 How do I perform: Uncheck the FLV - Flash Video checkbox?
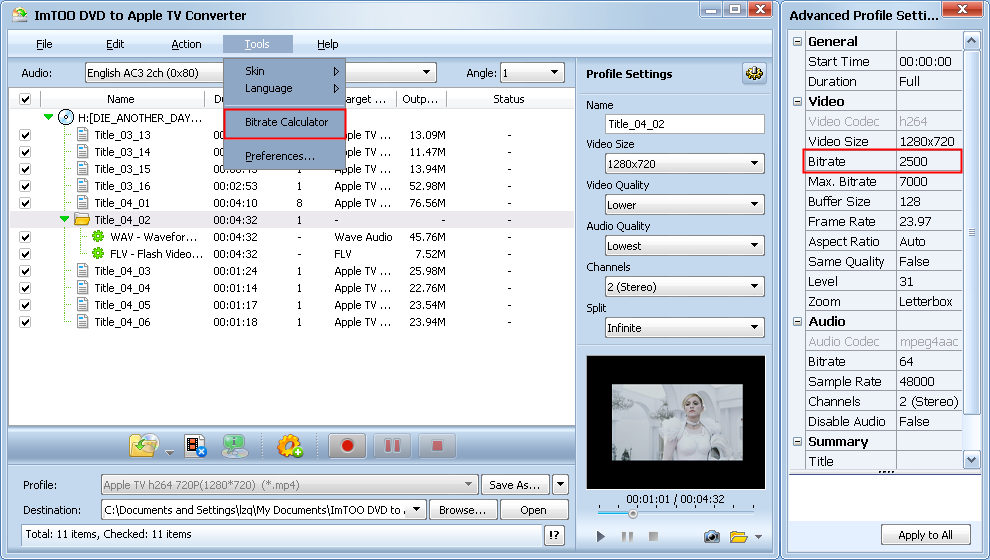(25, 254)
